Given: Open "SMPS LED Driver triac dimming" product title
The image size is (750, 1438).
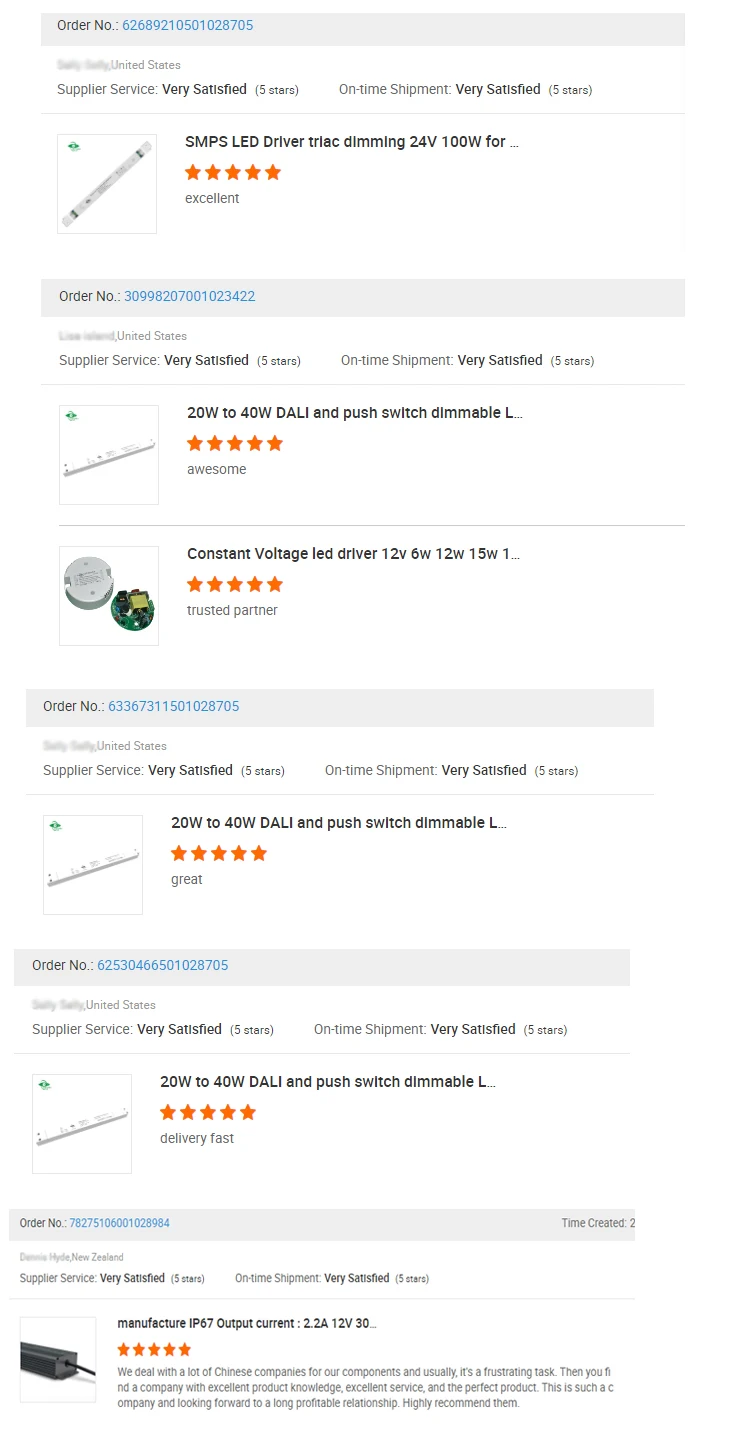Looking at the screenshot, I should [352, 143].
